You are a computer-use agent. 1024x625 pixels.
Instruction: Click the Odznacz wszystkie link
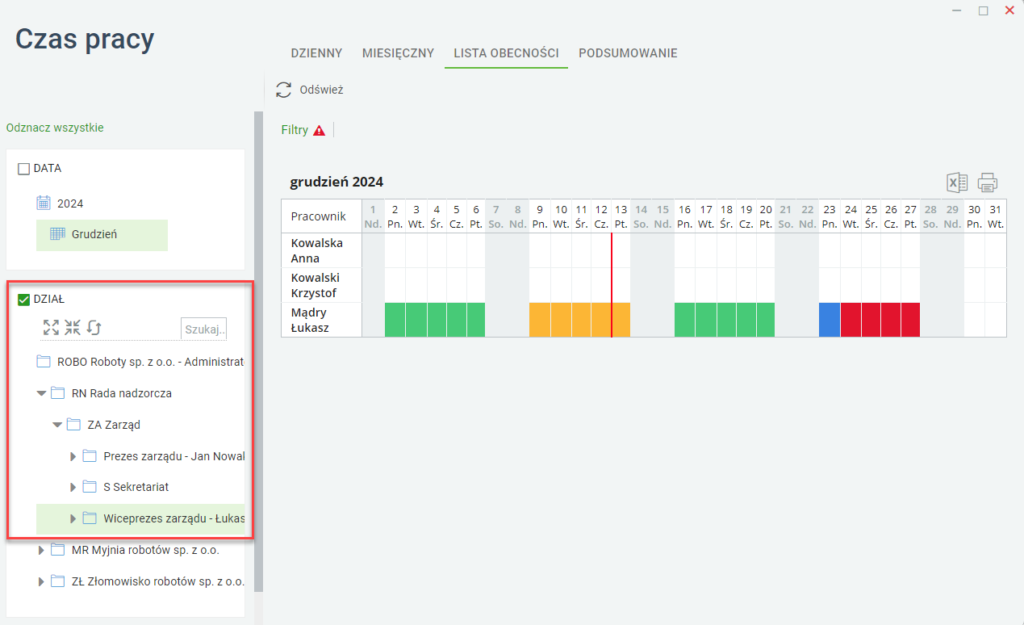[x=55, y=127]
